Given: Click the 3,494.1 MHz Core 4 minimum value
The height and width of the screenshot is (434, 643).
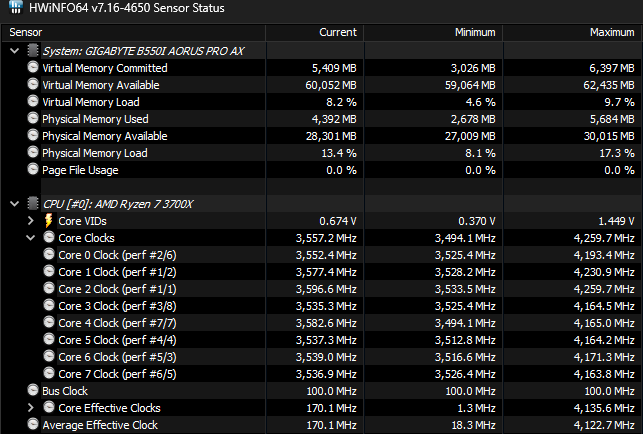Looking at the screenshot, I should 465,323.
